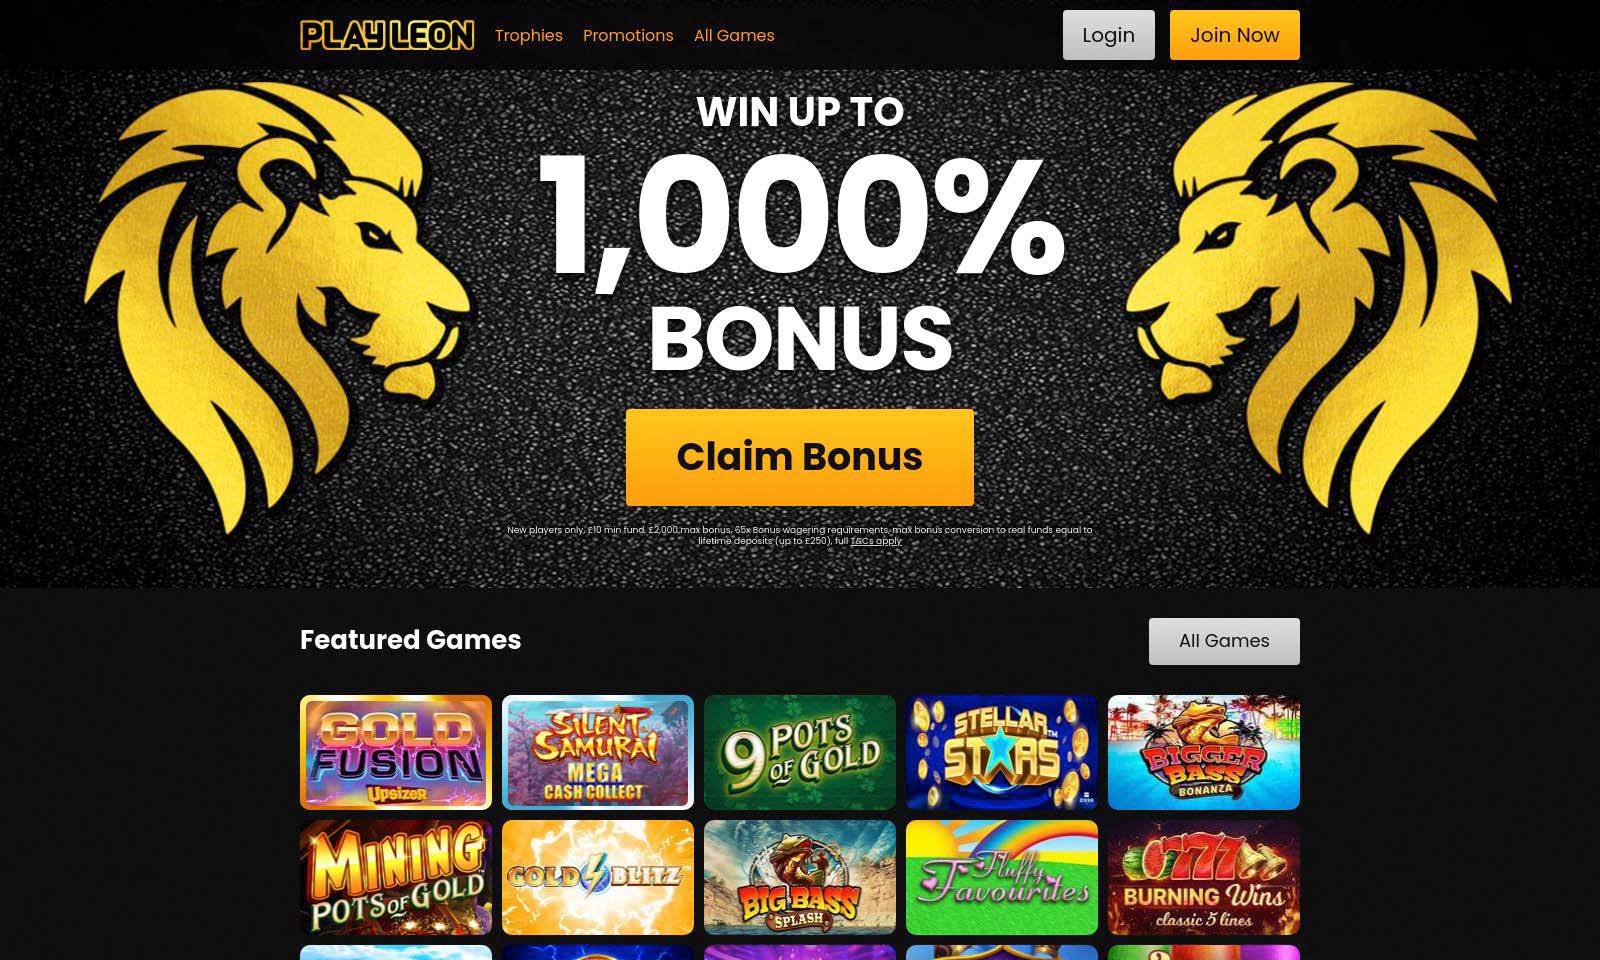Open the Trophies page

tap(529, 35)
